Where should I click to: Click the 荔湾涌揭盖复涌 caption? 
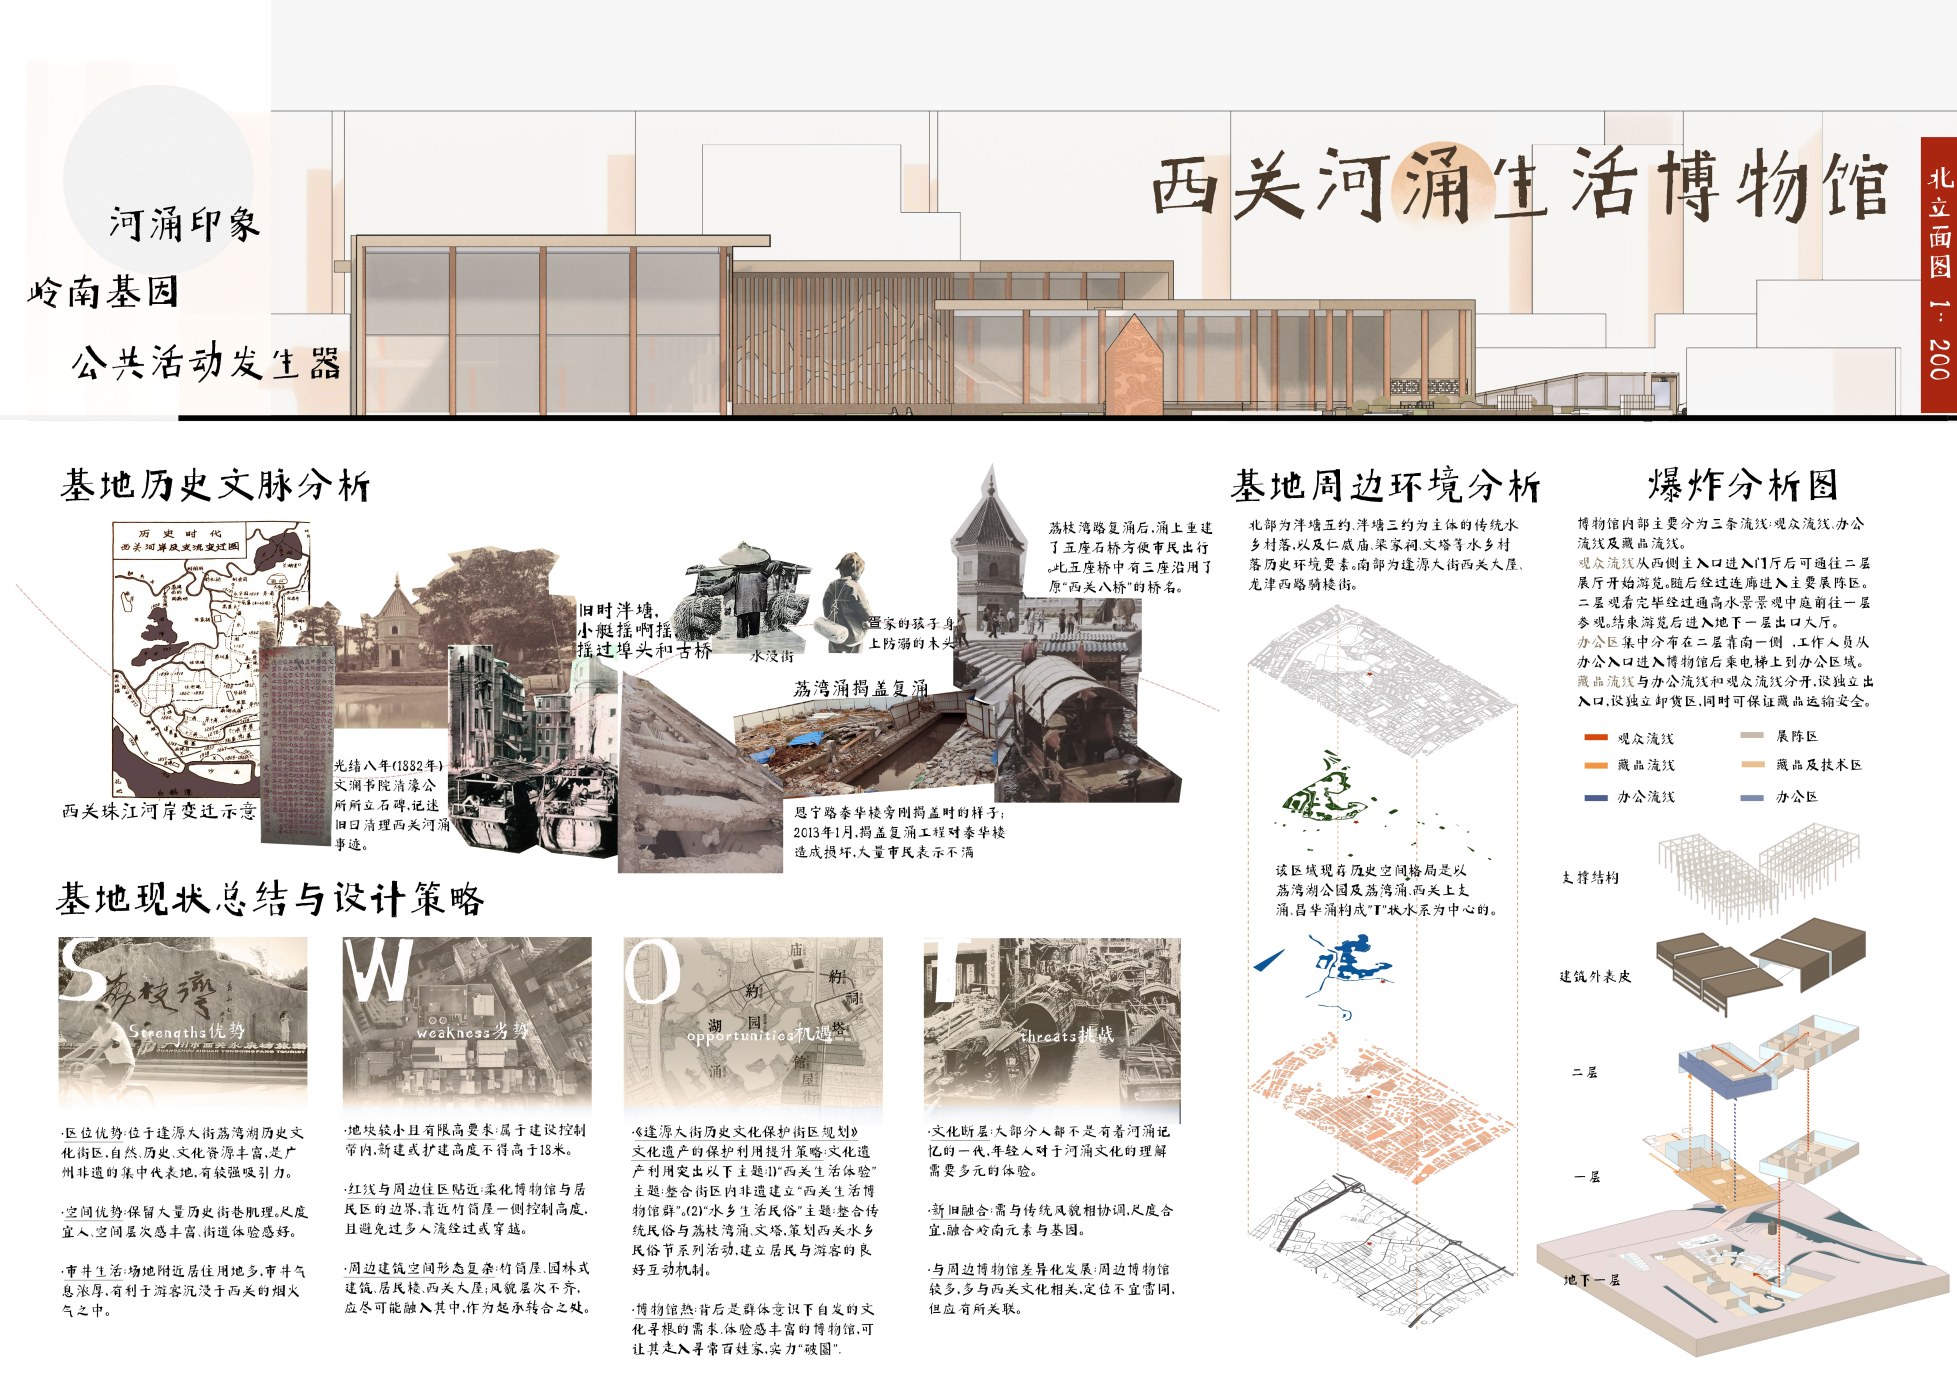pyautogui.click(x=860, y=688)
